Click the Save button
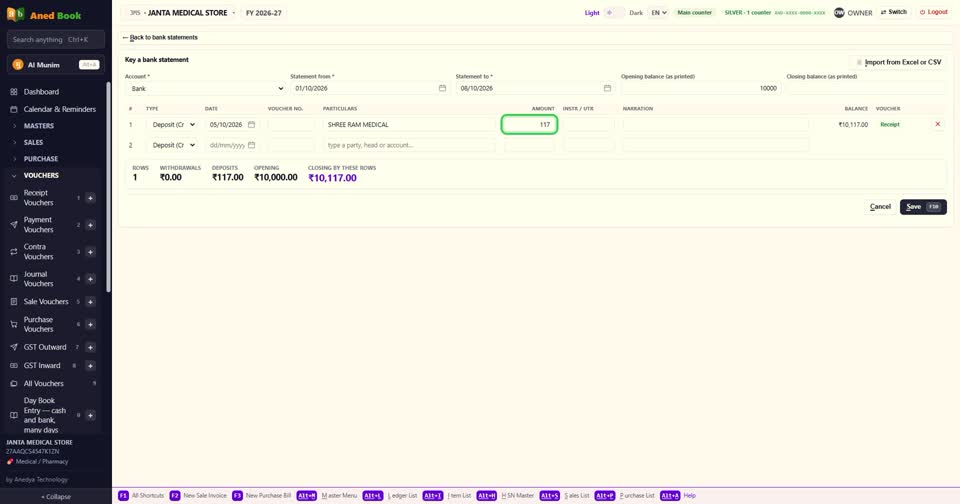 coord(923,207)
